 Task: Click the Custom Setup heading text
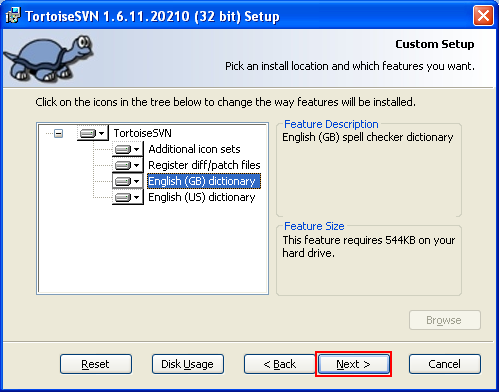[x=435, y=44]
